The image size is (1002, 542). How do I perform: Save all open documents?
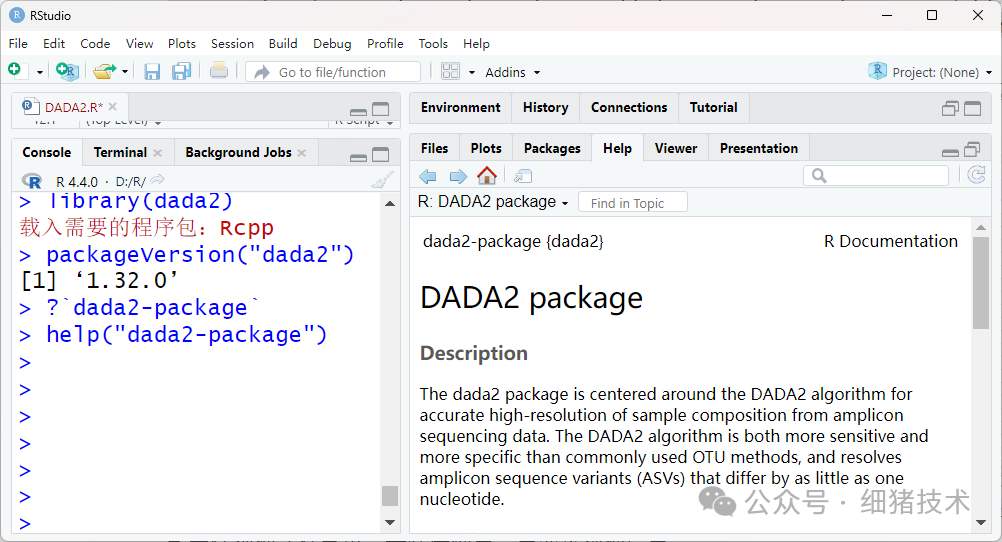coord(181,71)
